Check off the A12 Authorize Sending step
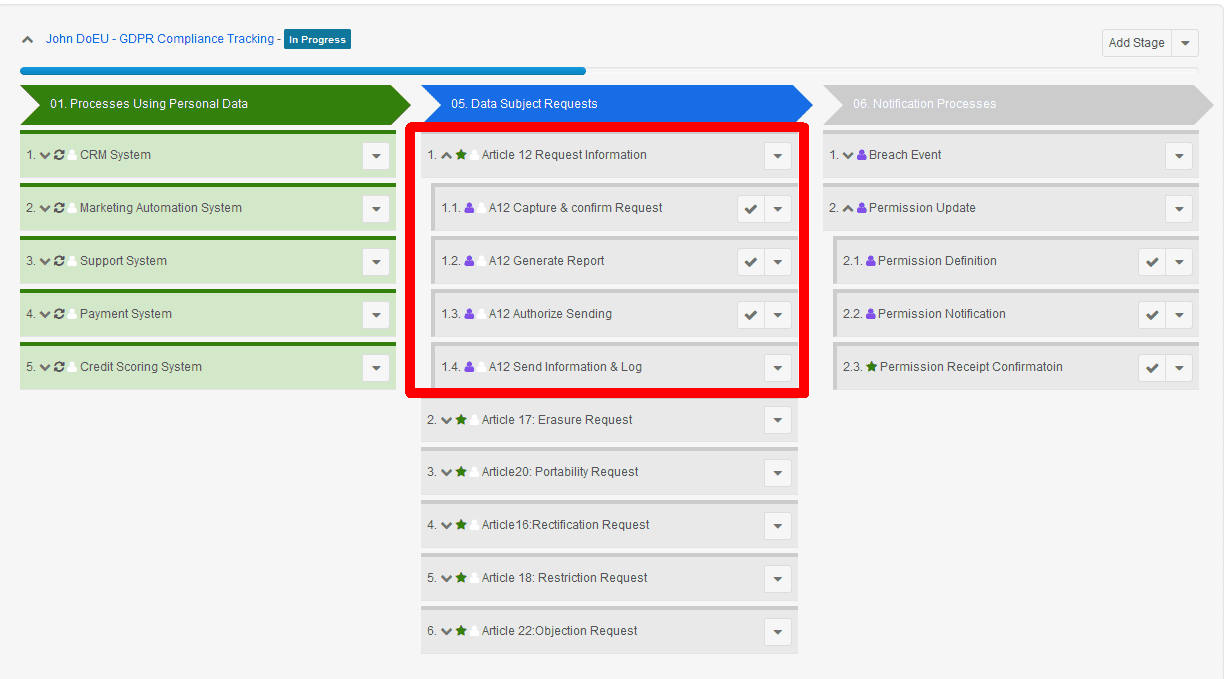The height and width of the screenshot is (679, 1225). (750, 315)
